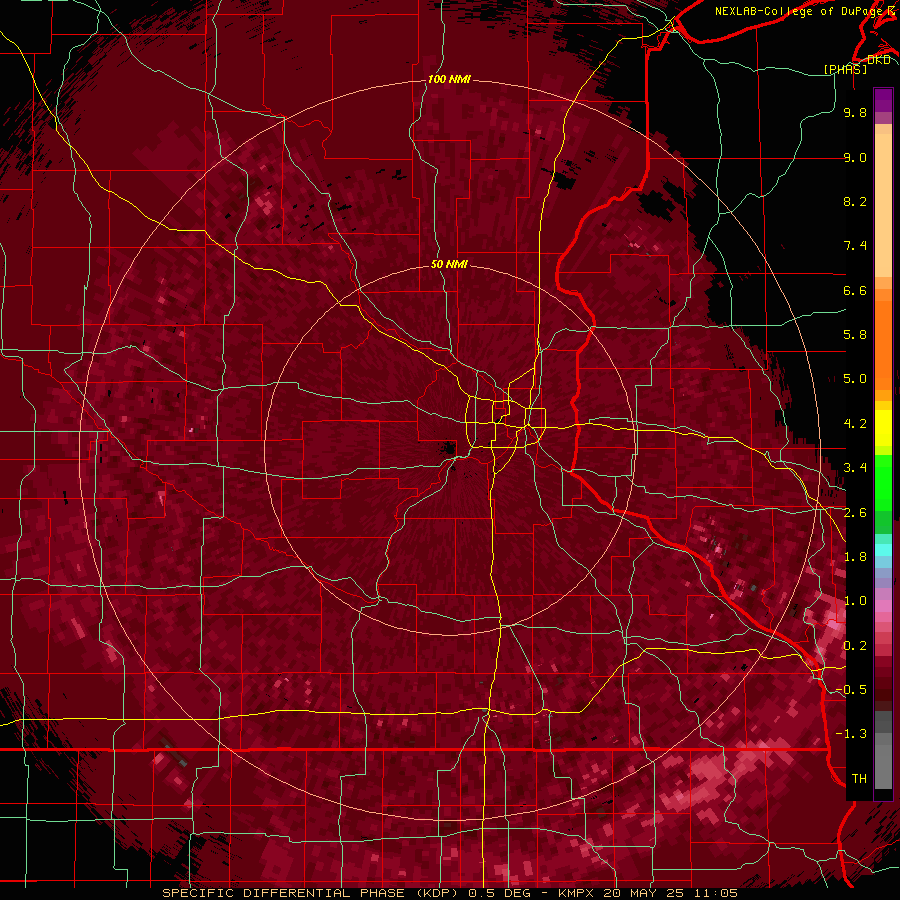Click the yellow segment of the color bar
Image resolution: width=900 pixels, height=900 pixels.
(x=883, y=428)
